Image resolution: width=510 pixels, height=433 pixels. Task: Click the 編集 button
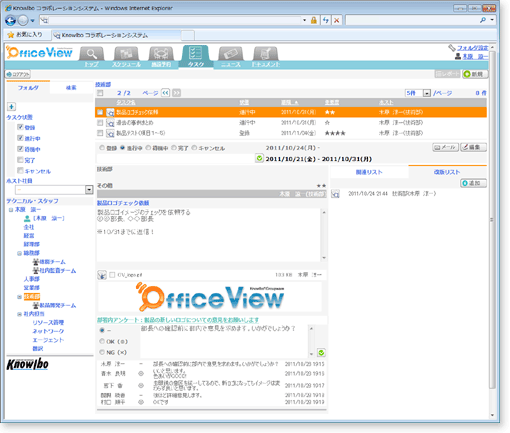click(x=473, y=147)
